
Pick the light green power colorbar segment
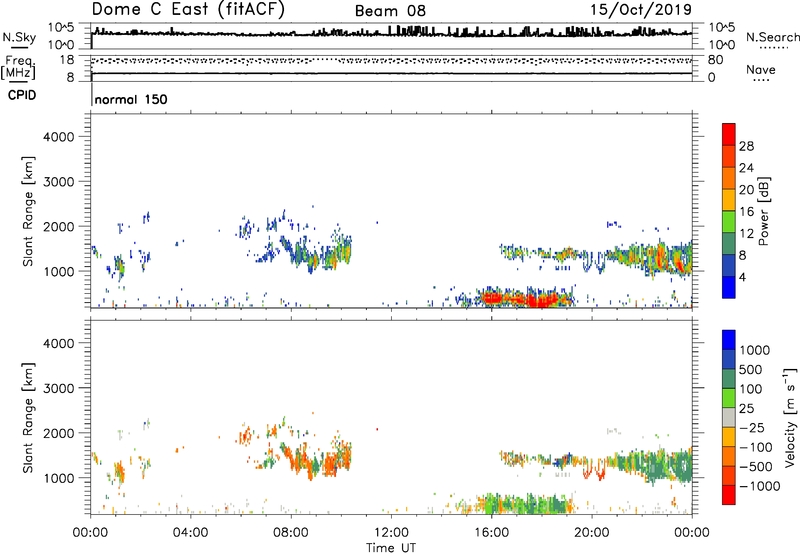pos(729,222)
